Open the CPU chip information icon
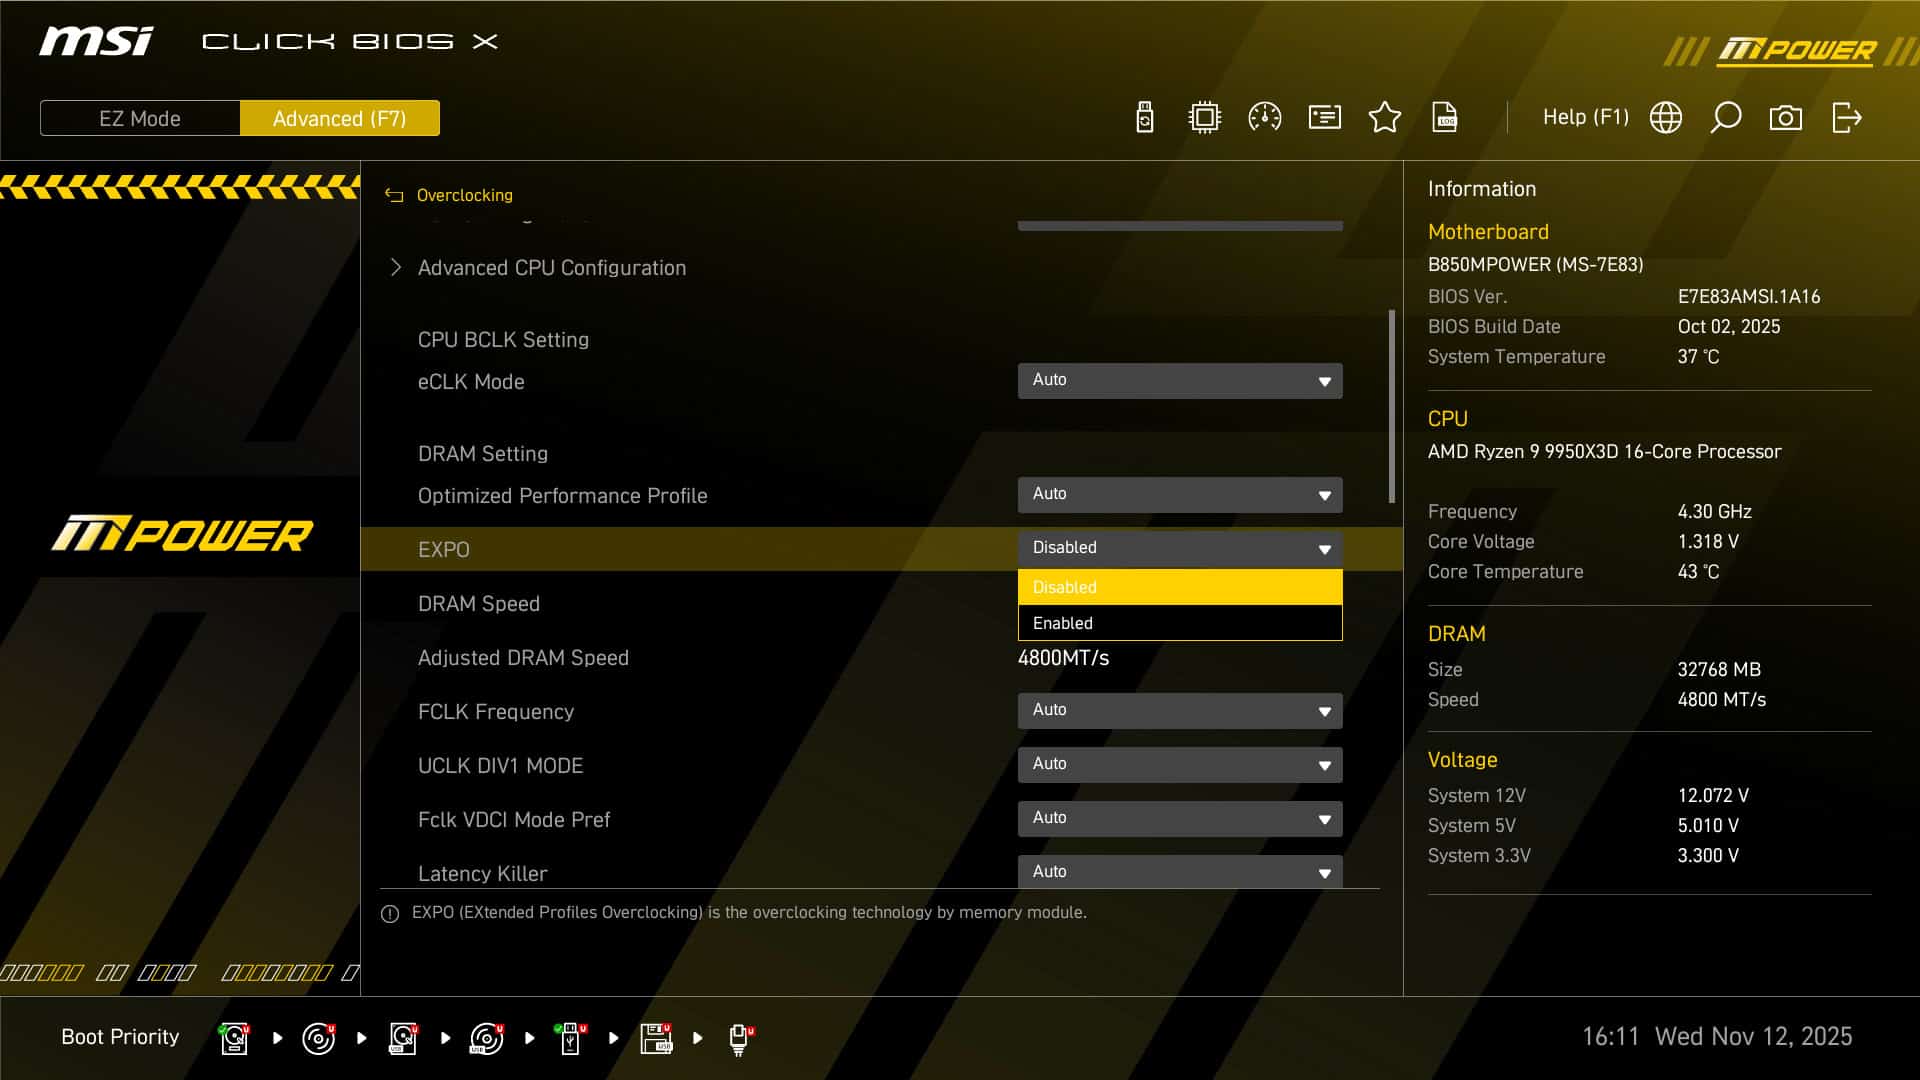The width and height of the screenshot is (1920, 1080). pos(1205,118)
